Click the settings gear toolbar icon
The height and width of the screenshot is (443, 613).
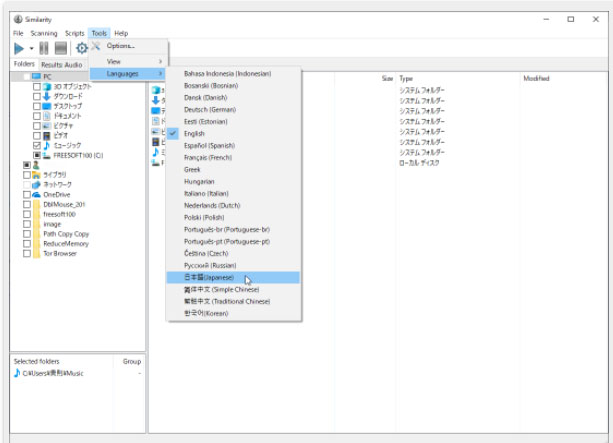point(82,48)
